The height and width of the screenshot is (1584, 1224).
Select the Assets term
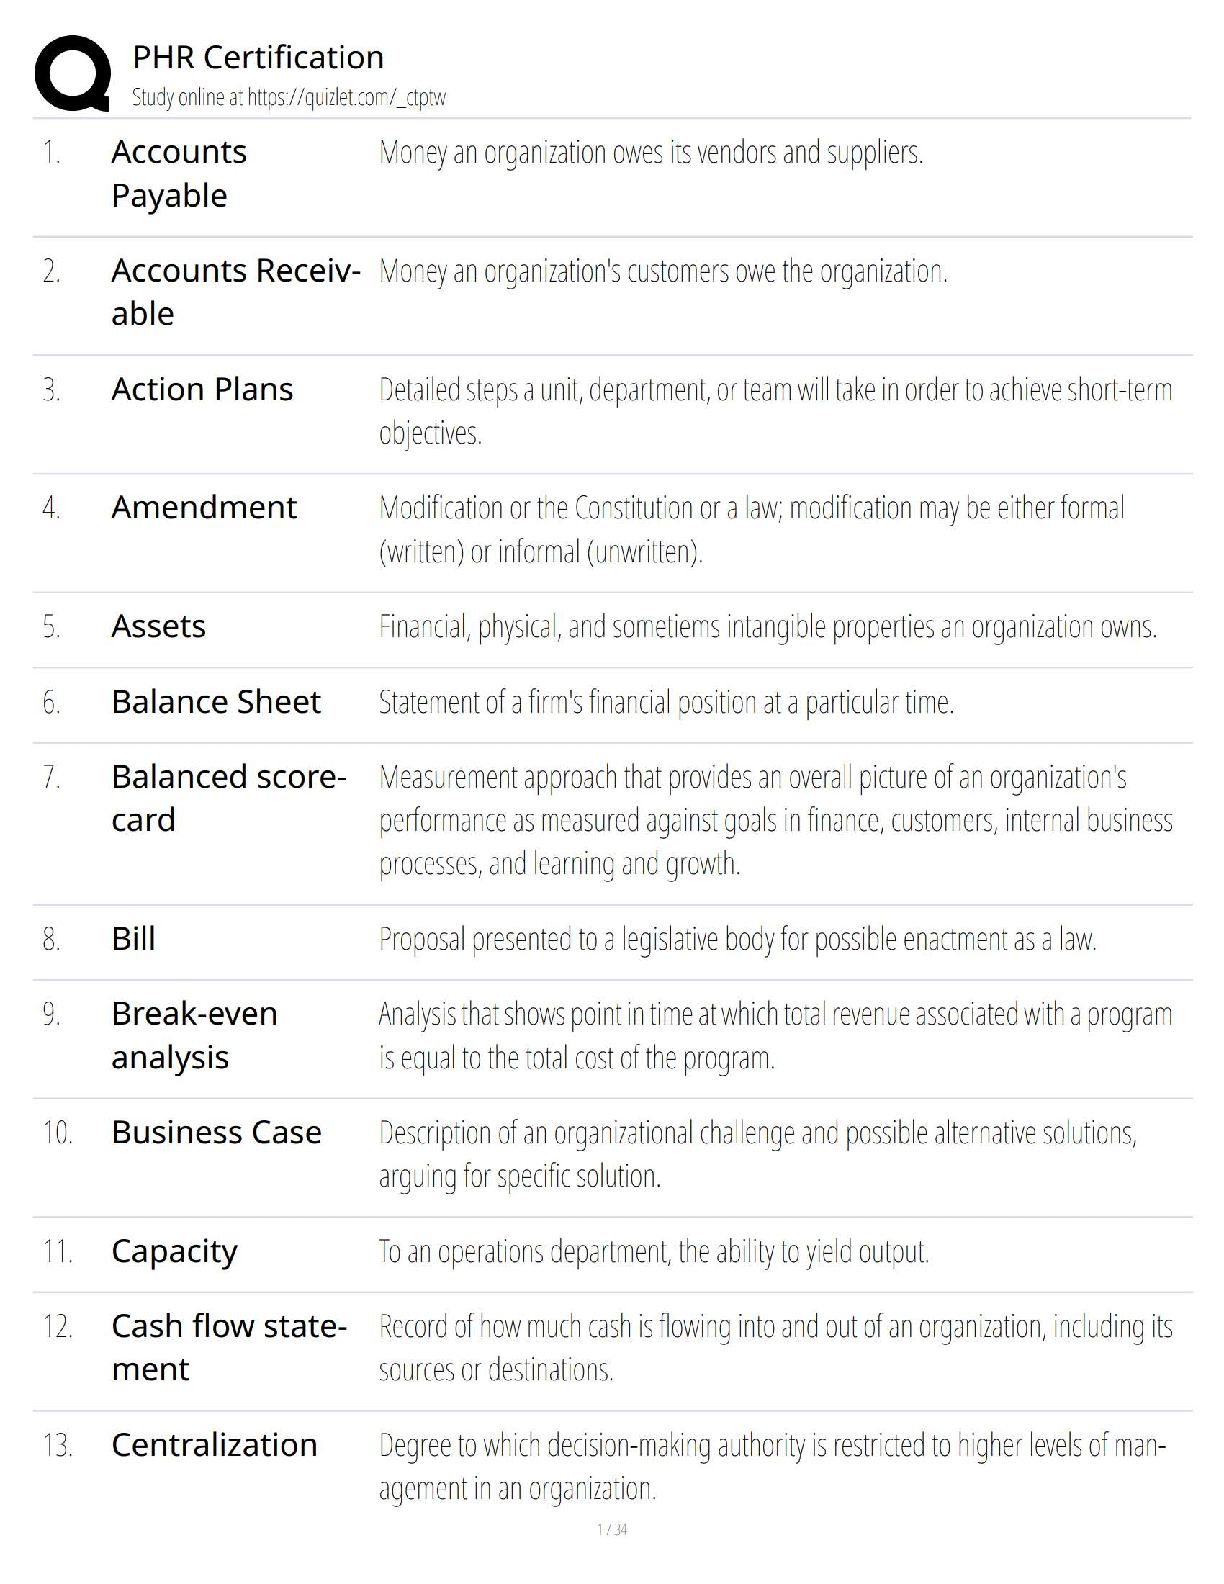pyautogui.click(x=158, y=626)
